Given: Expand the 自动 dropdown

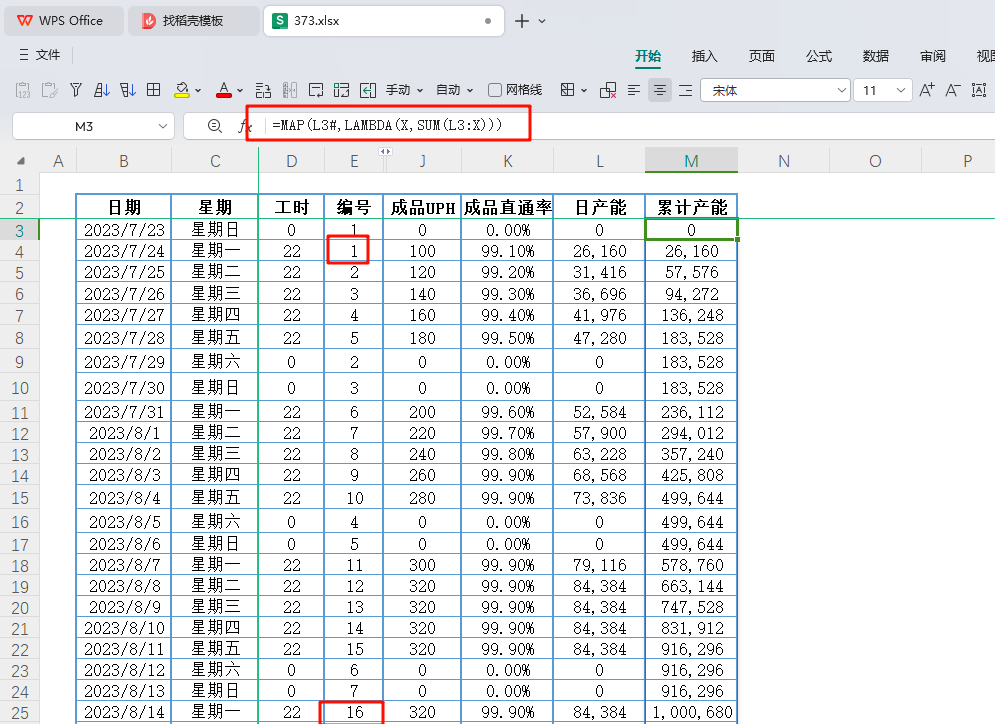Looking at the screenshot, I should [x=454, y=90].
